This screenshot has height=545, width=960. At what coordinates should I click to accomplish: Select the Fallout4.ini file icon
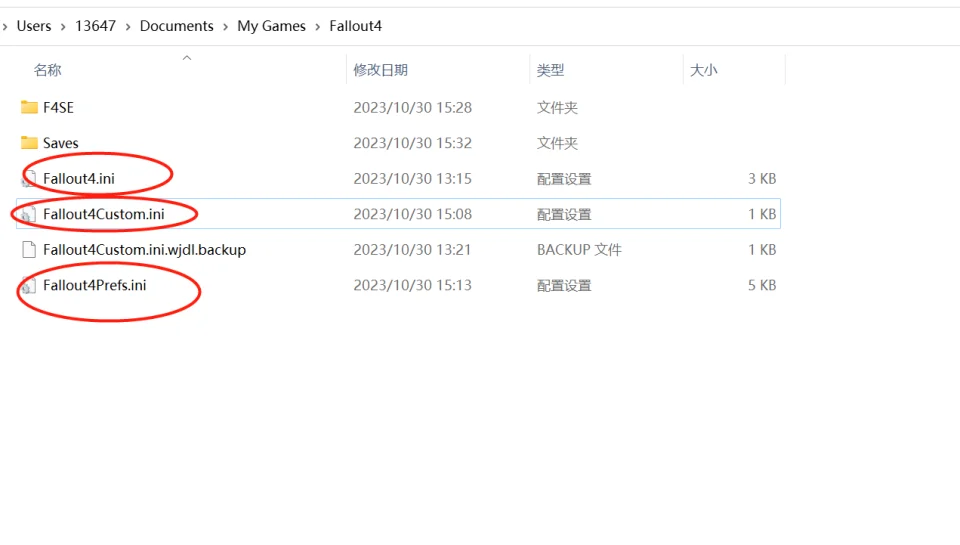pyautogui.click(x=29, y=179)
